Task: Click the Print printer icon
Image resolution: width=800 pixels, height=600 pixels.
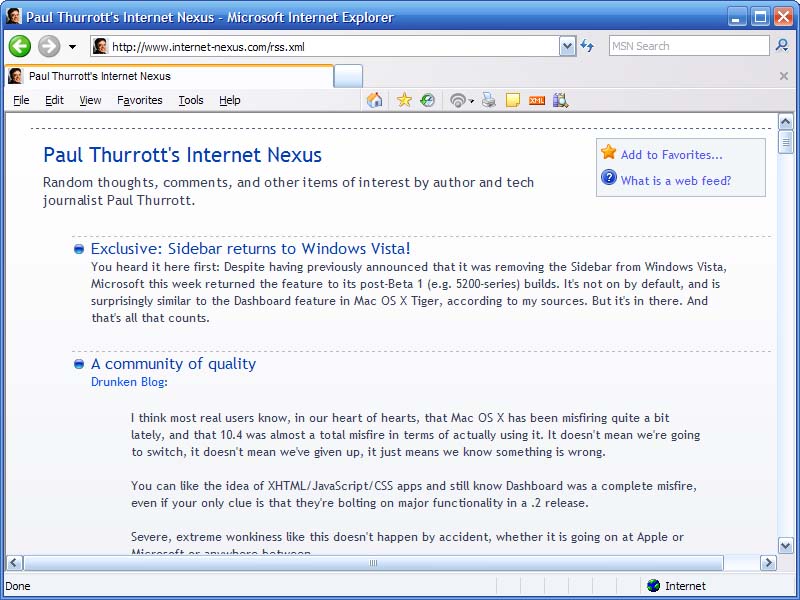Action: pyautogui.click(x=489, y=100)
